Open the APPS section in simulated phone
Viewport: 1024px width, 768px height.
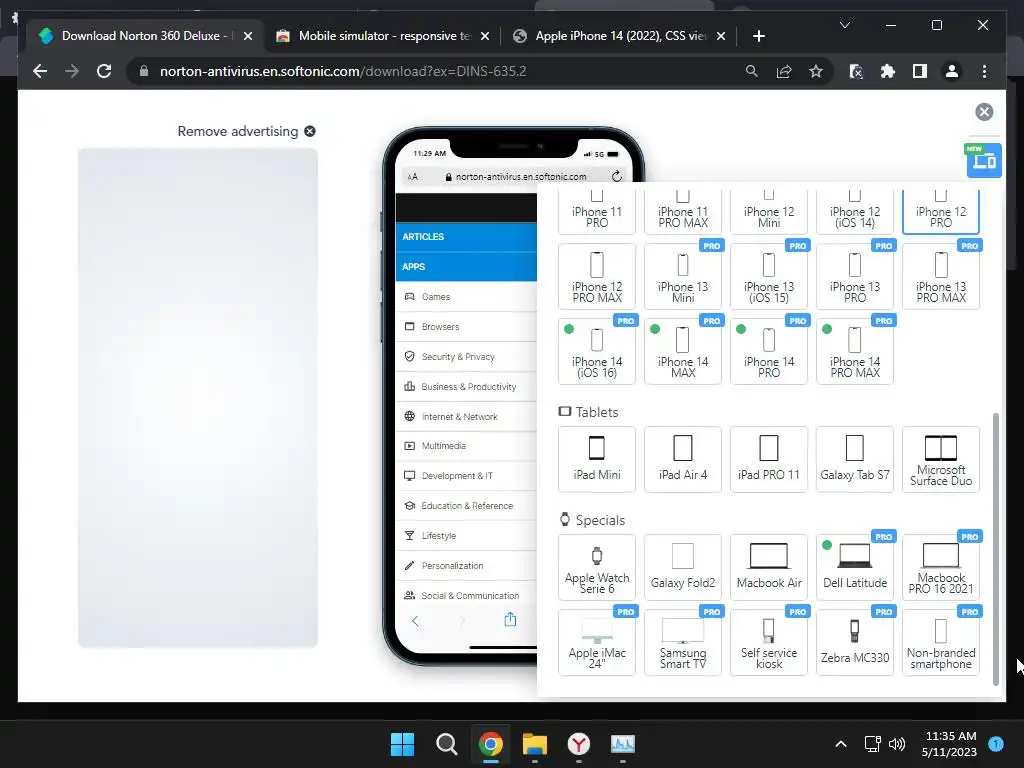tap(466, 266)
